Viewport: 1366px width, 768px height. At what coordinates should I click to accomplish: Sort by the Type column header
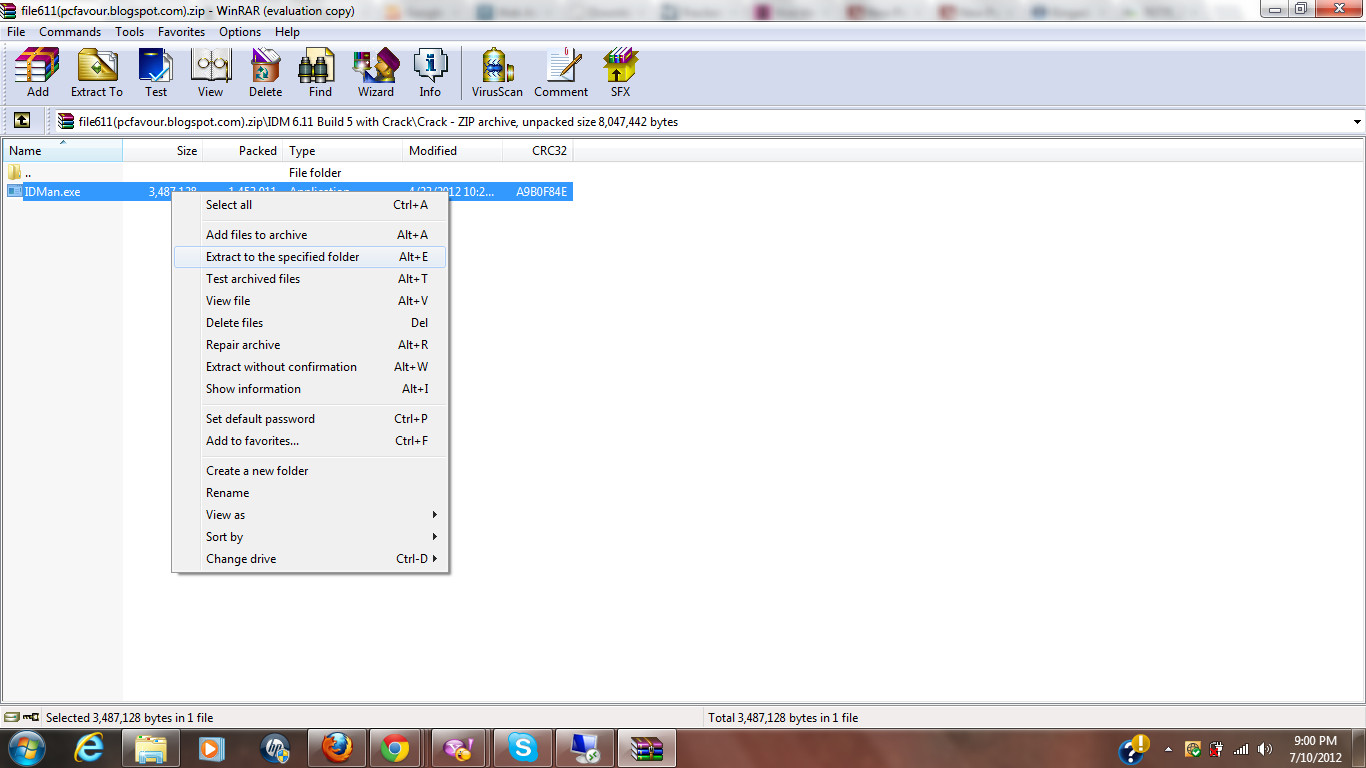[343, 151]
